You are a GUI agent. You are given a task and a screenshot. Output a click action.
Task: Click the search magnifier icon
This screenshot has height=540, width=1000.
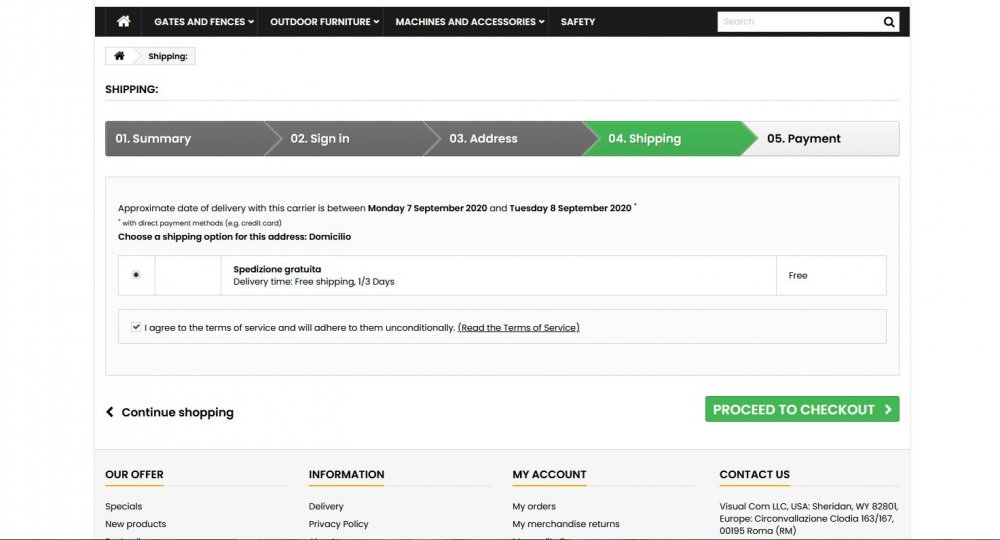(x=888, y=22)
